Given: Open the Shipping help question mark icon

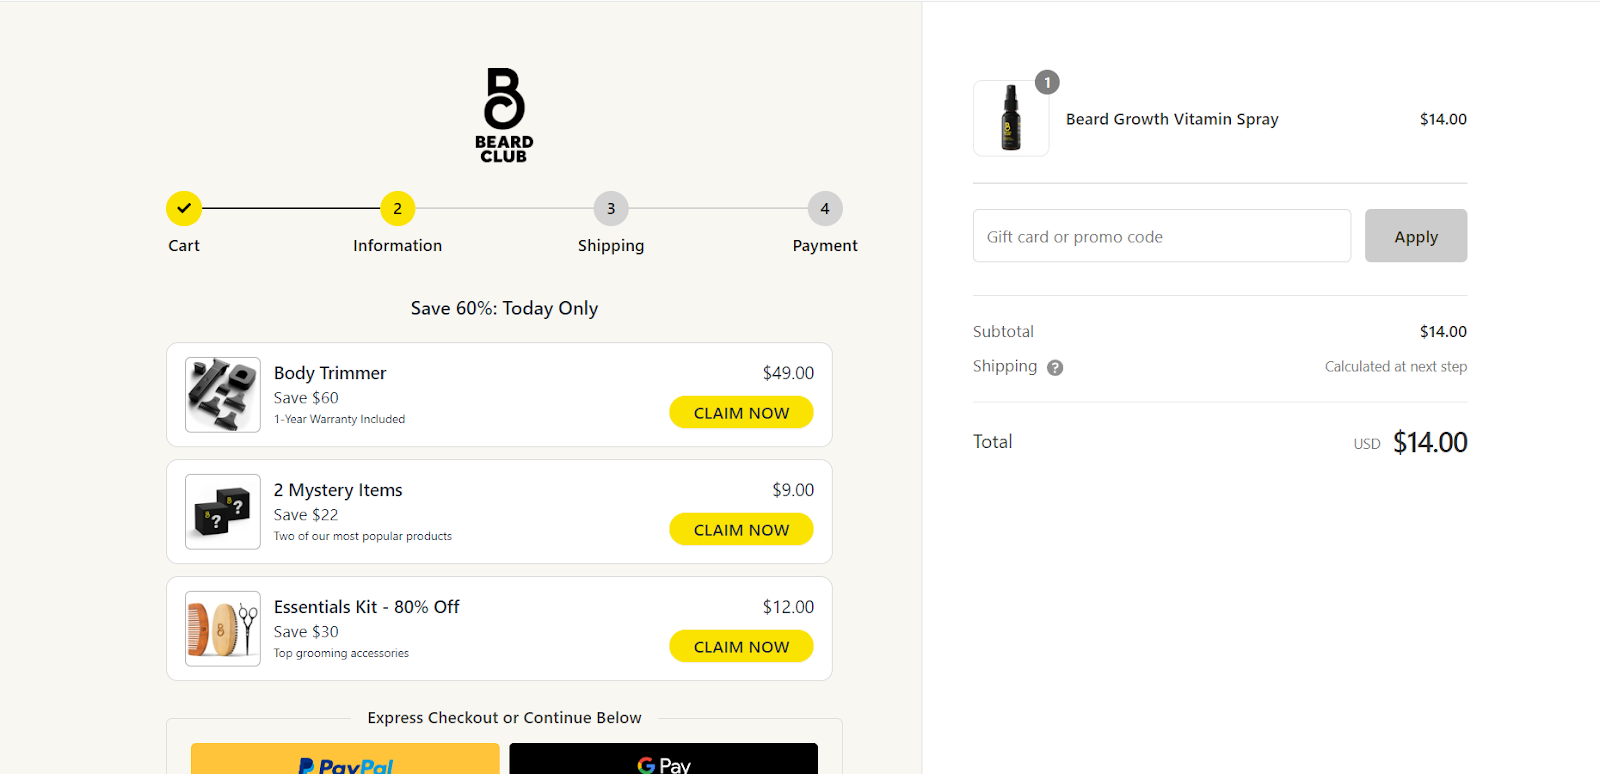Looking at the screenshot, I should click(x=1055, y=368).
